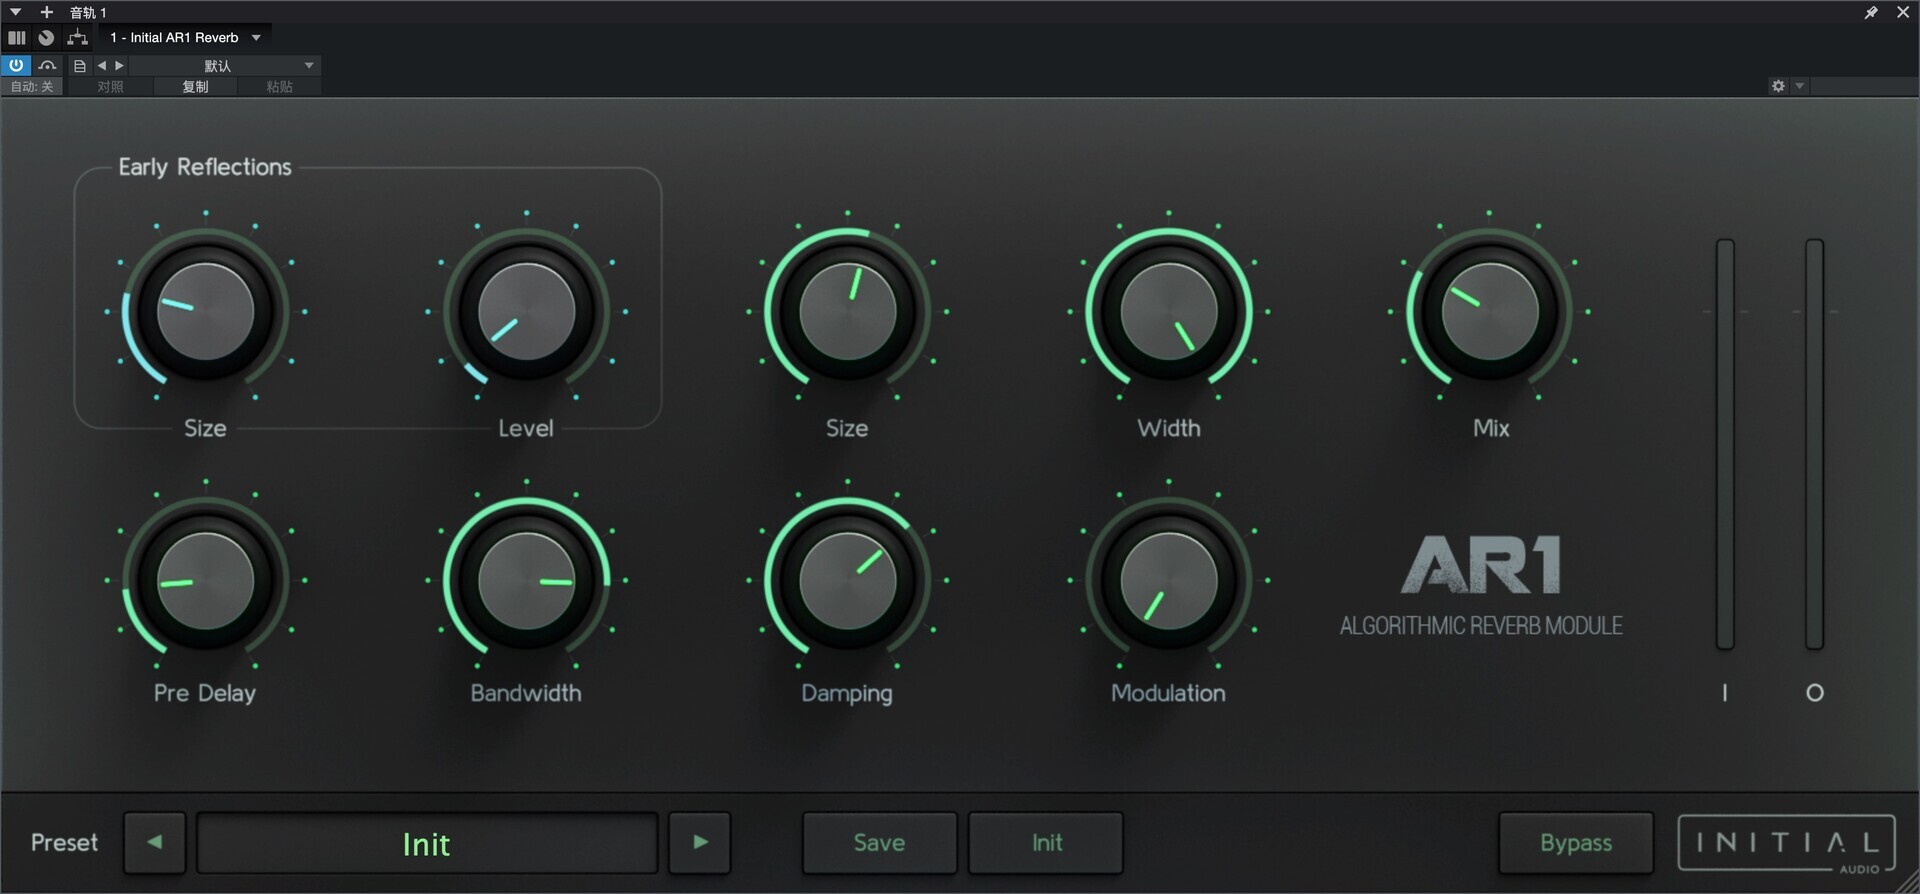Go to the next AR1 preset
The image size is (1920, 894).
coord(700,843)
